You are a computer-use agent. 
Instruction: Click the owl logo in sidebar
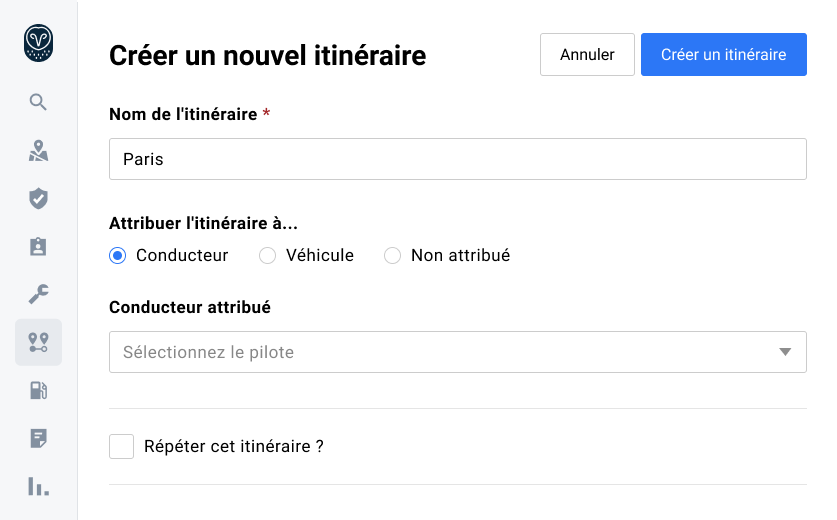point(38,43)
